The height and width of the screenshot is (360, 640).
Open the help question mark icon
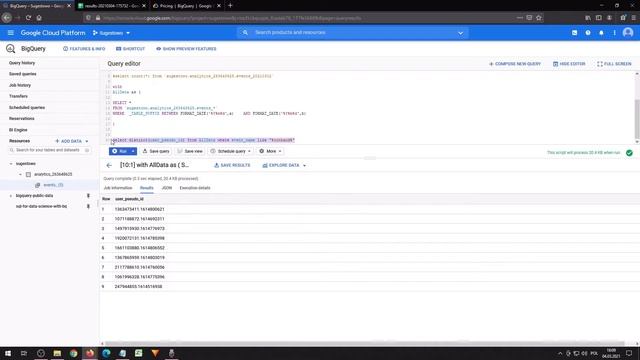tap(588, 33)
